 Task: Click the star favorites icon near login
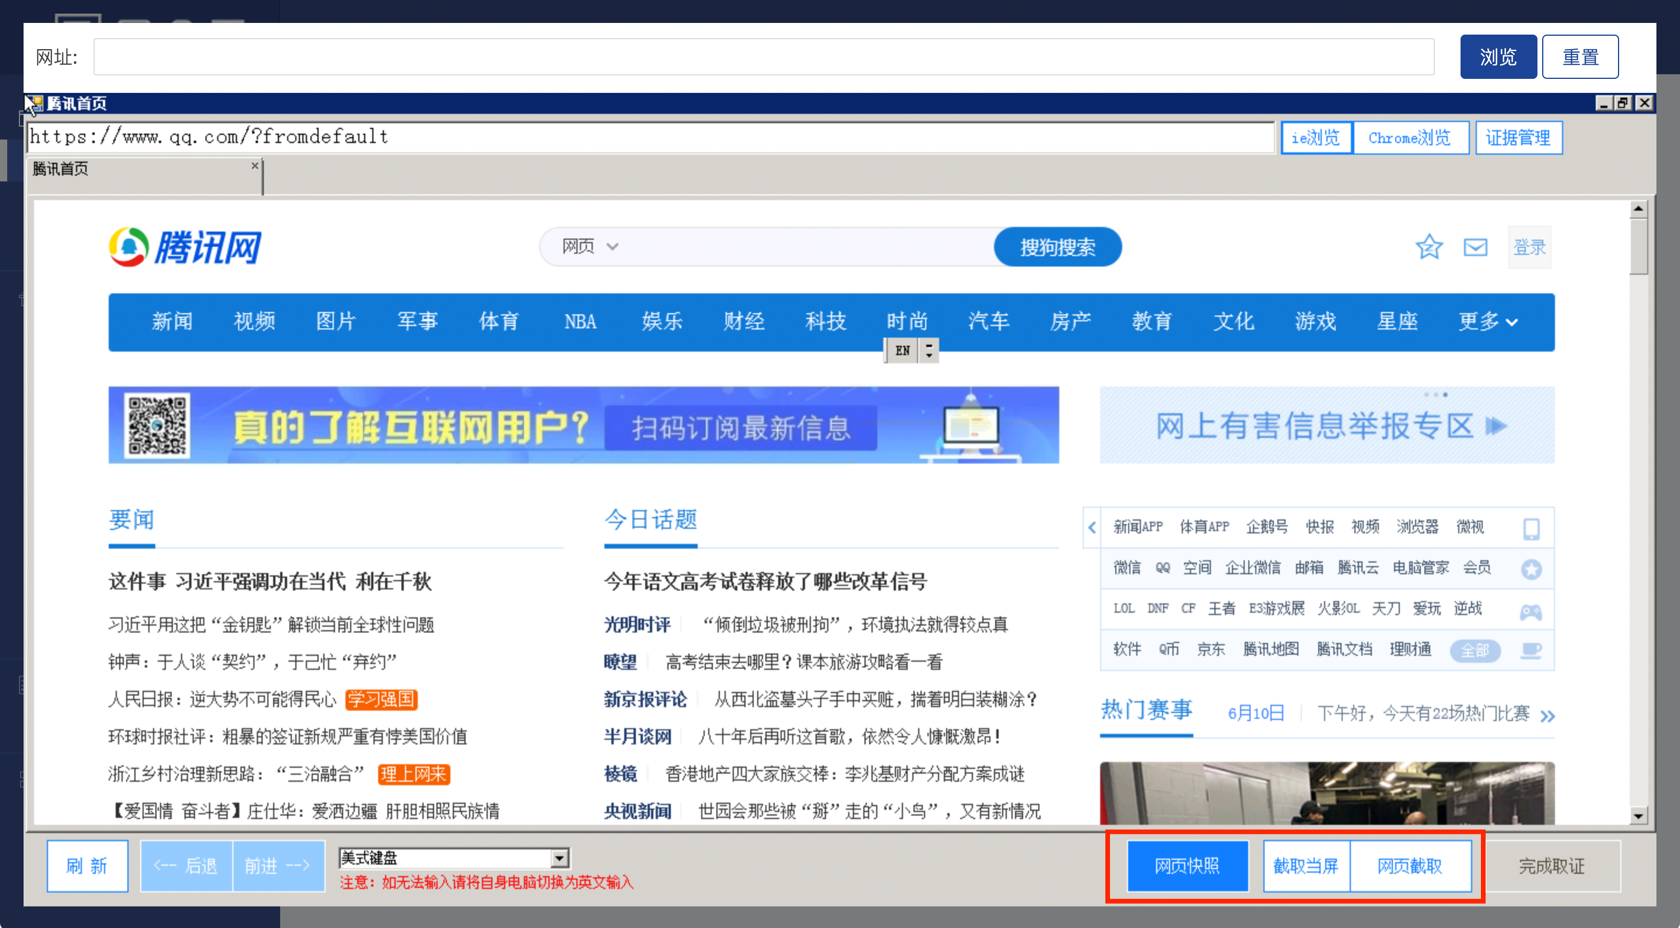pos(1429,247)
